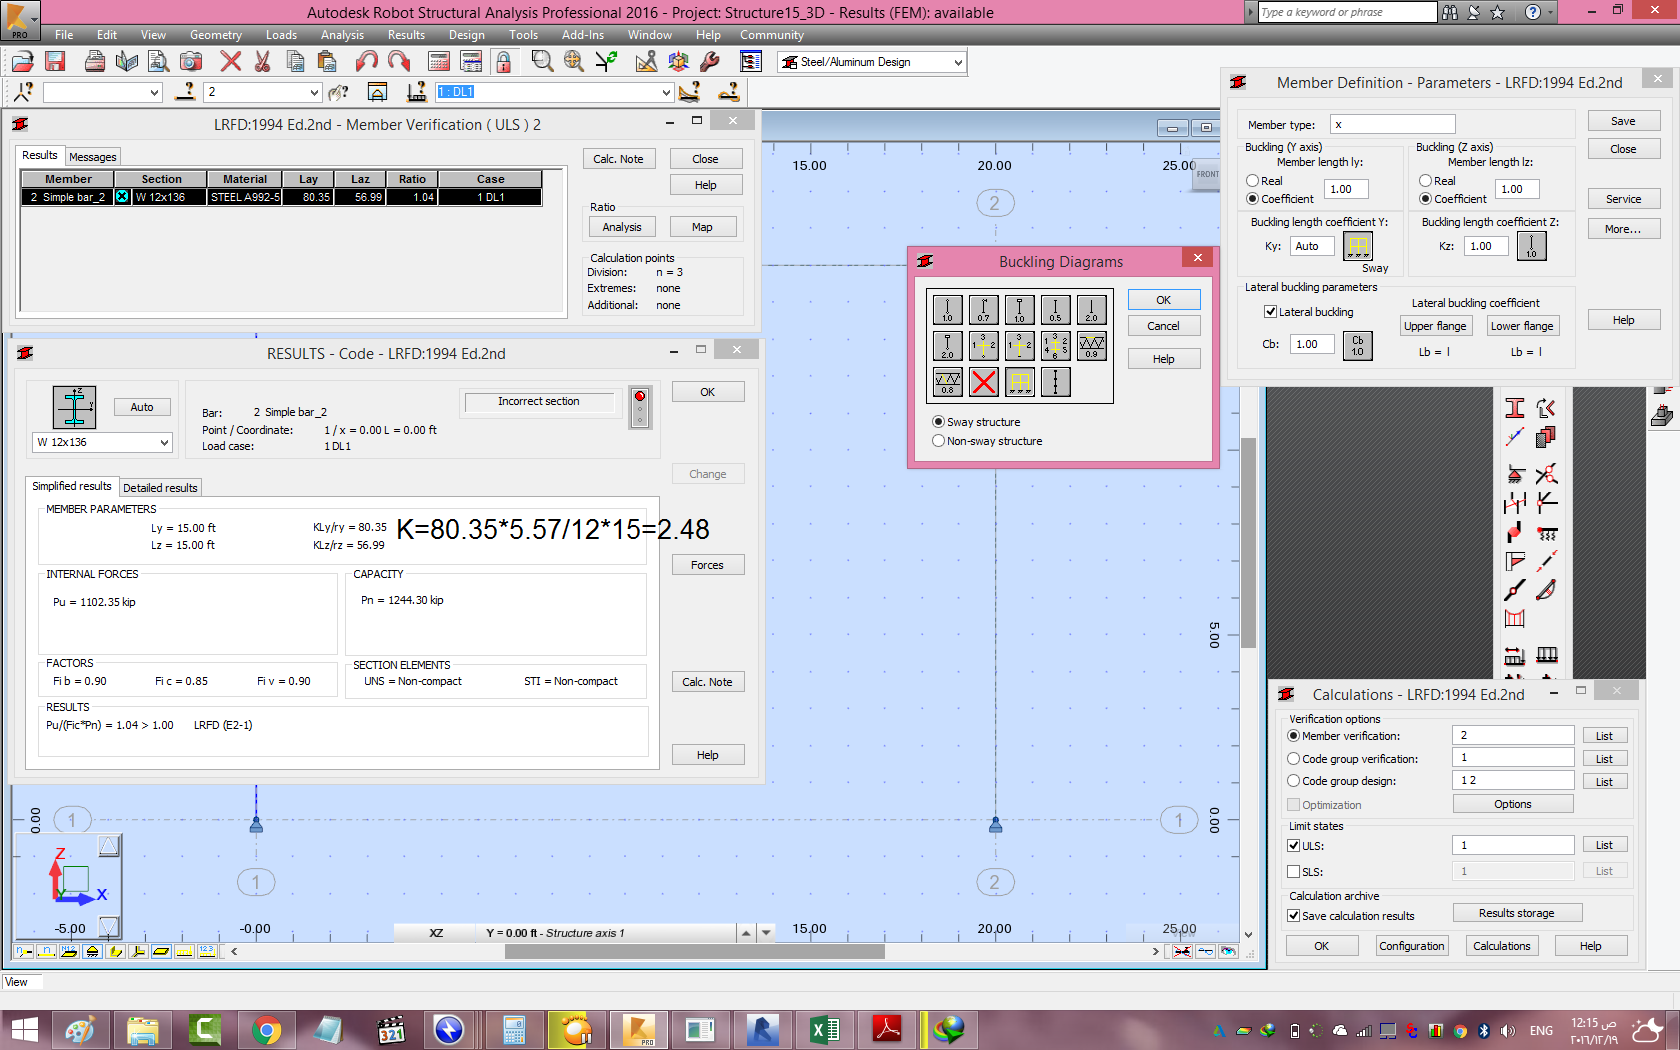Select the yellow frame buckling diagram icon

[x=1020, y=382]
